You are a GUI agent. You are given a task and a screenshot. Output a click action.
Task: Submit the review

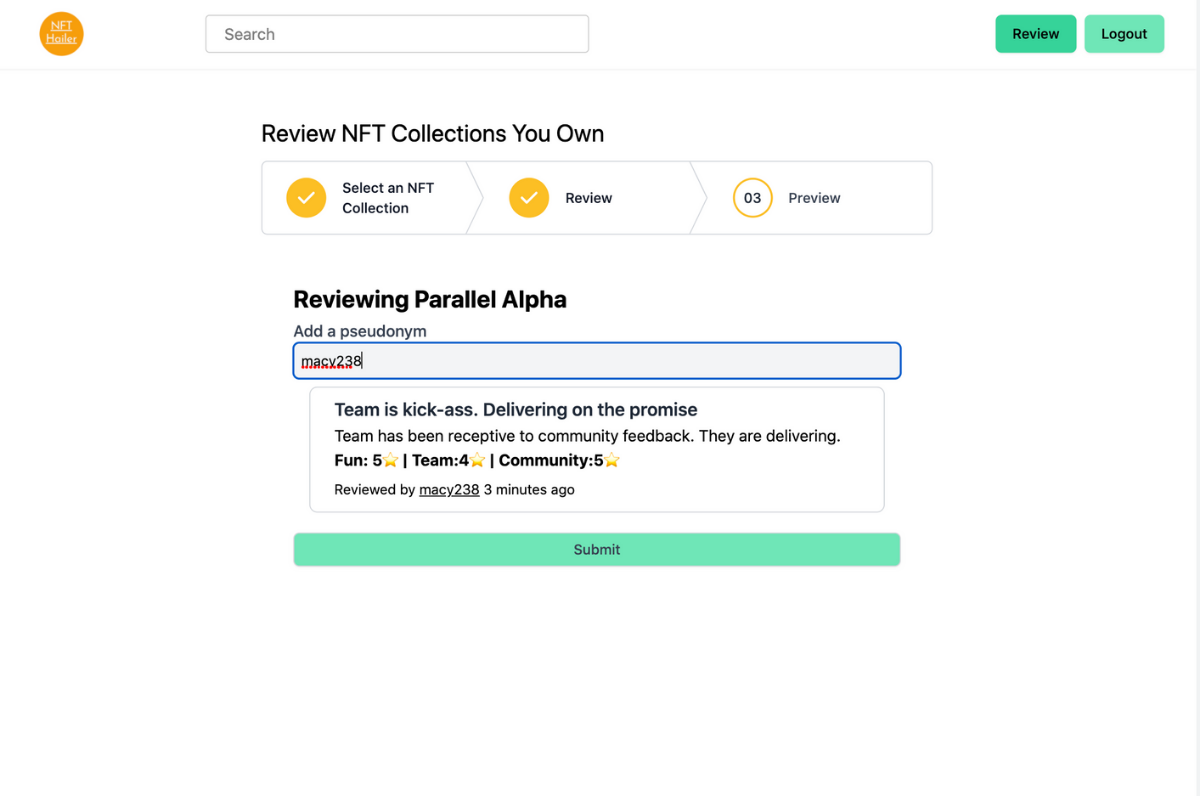pos(597,549)
